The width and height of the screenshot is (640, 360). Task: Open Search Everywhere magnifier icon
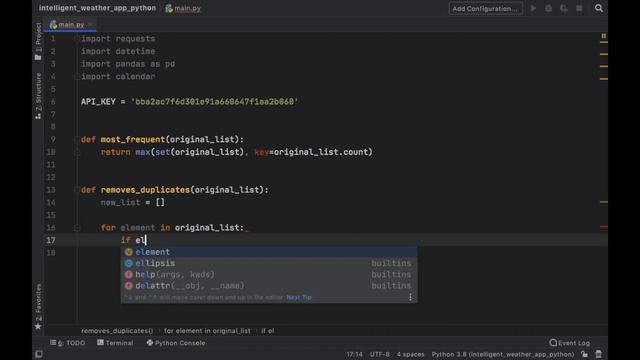tap(599, 8)
